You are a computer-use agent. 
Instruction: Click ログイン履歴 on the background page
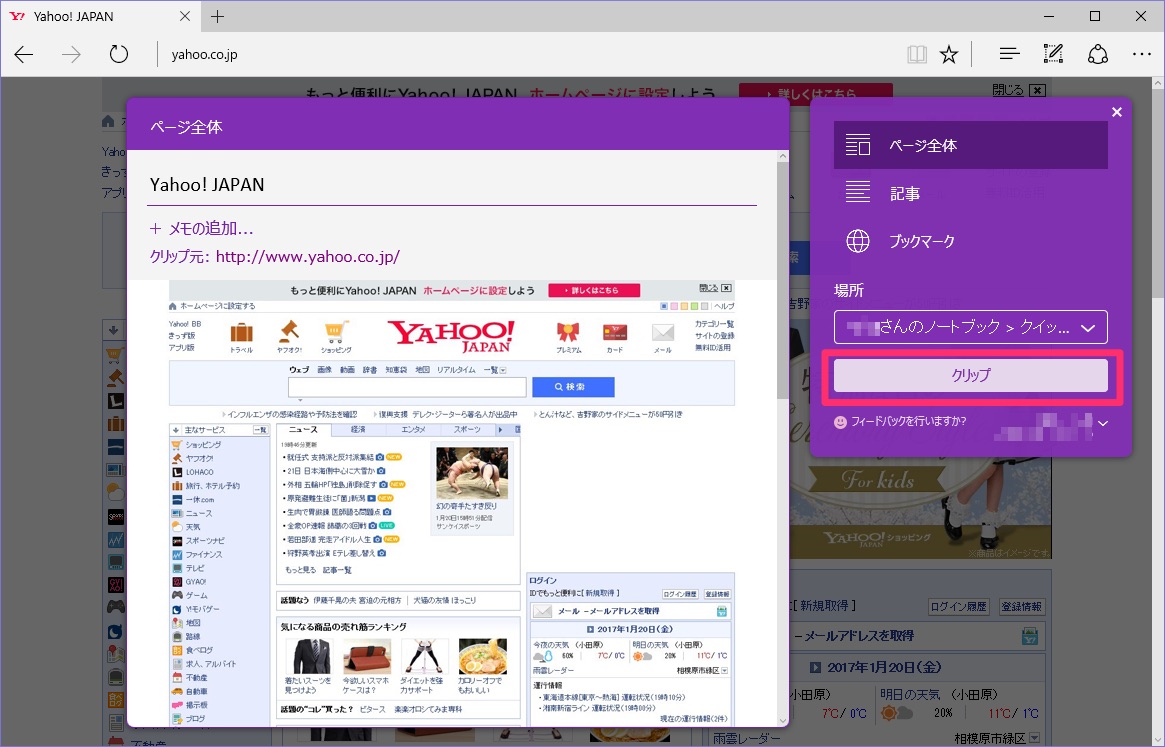click(958, 607)
